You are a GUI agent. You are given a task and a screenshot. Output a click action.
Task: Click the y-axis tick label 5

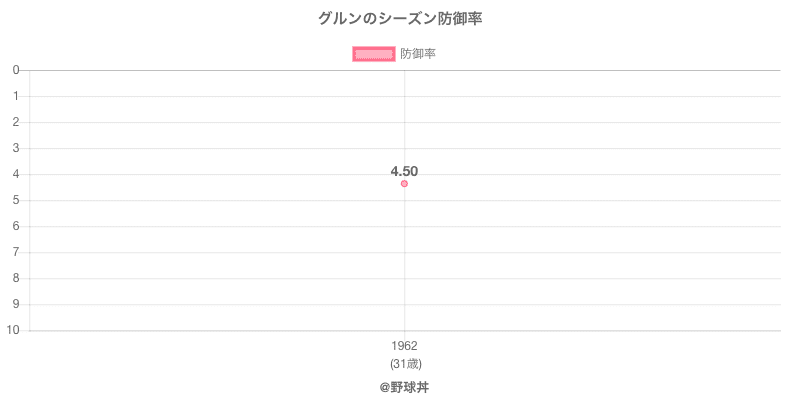17,200
